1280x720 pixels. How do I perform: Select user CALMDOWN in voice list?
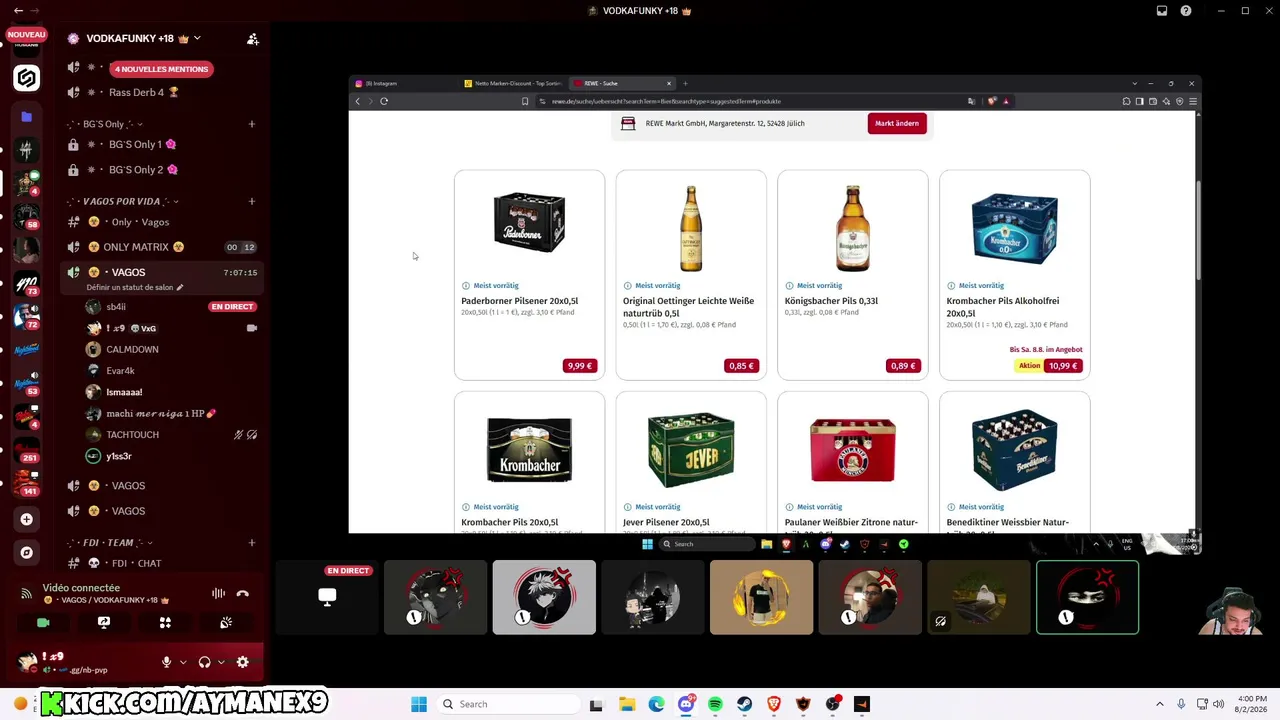pyautogui.click(x=132, y=349)
